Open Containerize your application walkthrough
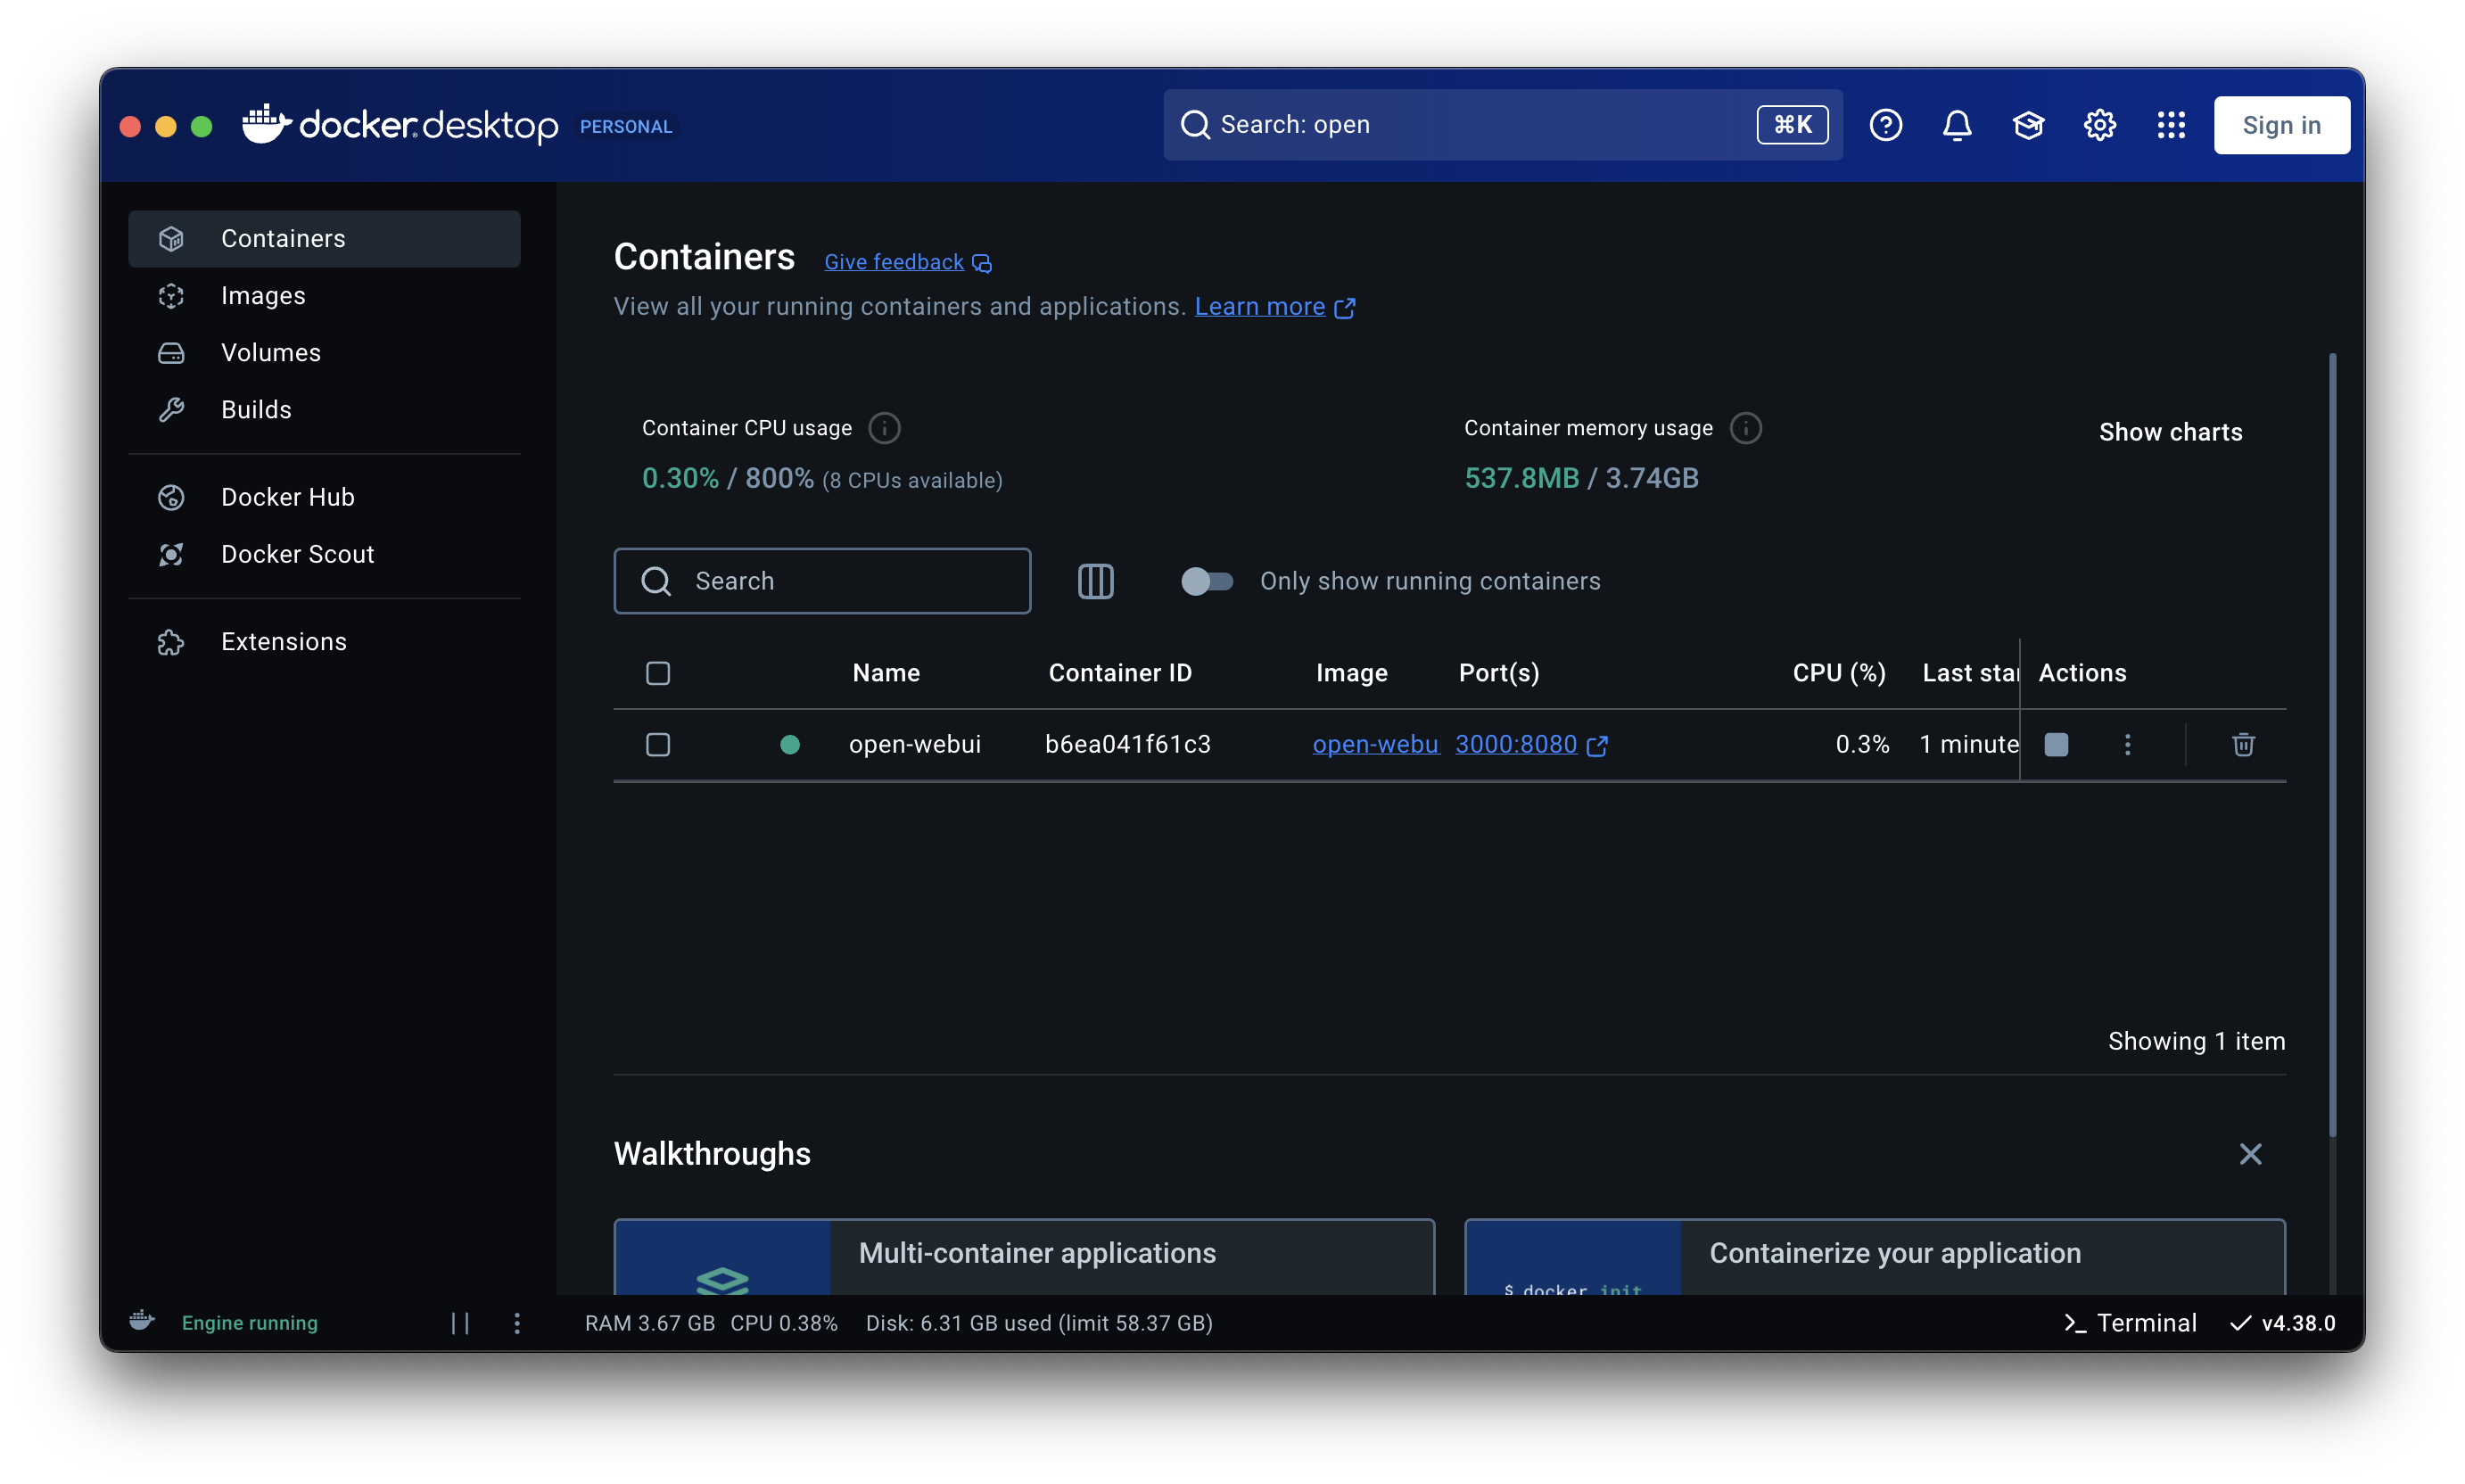This screenshot has width=2465, height=1484. pyautogui.click(x=1874, y=1257)
